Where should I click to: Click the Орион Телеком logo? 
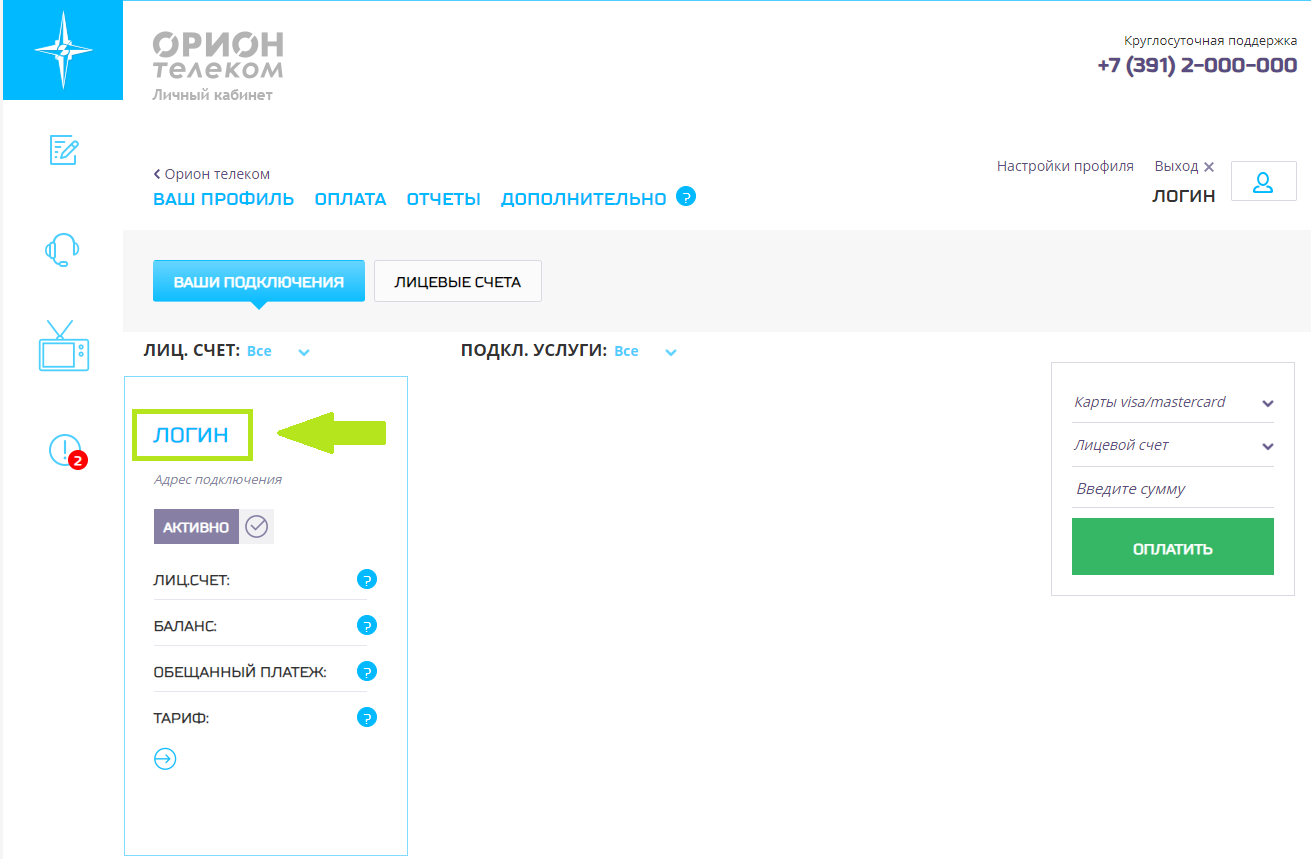click(218, 55)
